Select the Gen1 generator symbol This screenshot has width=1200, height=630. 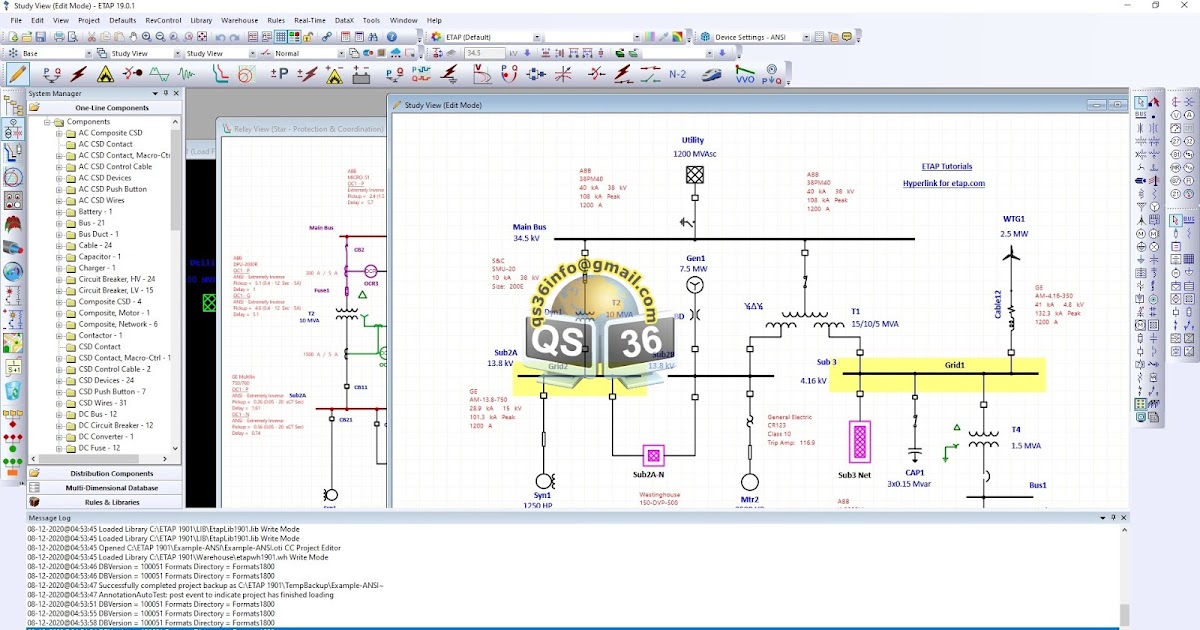tap(694, 286)
